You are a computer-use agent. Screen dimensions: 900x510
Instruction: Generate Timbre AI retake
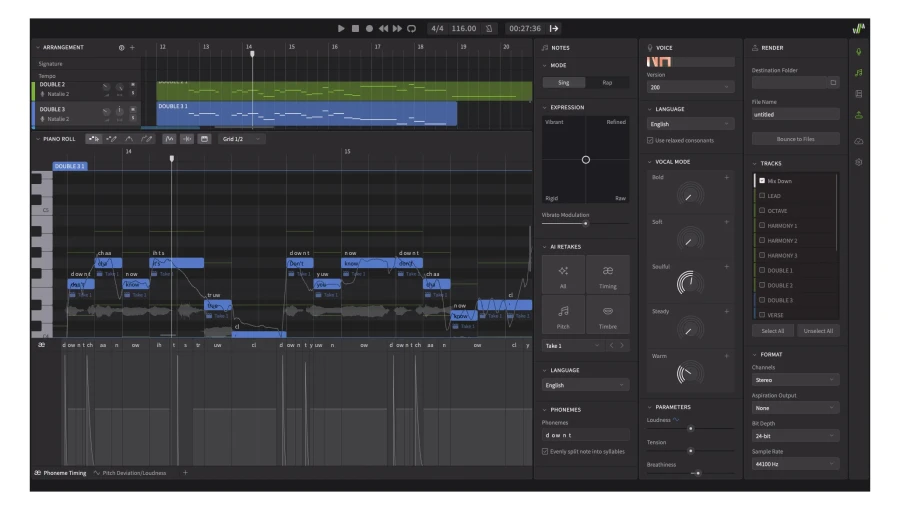[x=608, y=315]
